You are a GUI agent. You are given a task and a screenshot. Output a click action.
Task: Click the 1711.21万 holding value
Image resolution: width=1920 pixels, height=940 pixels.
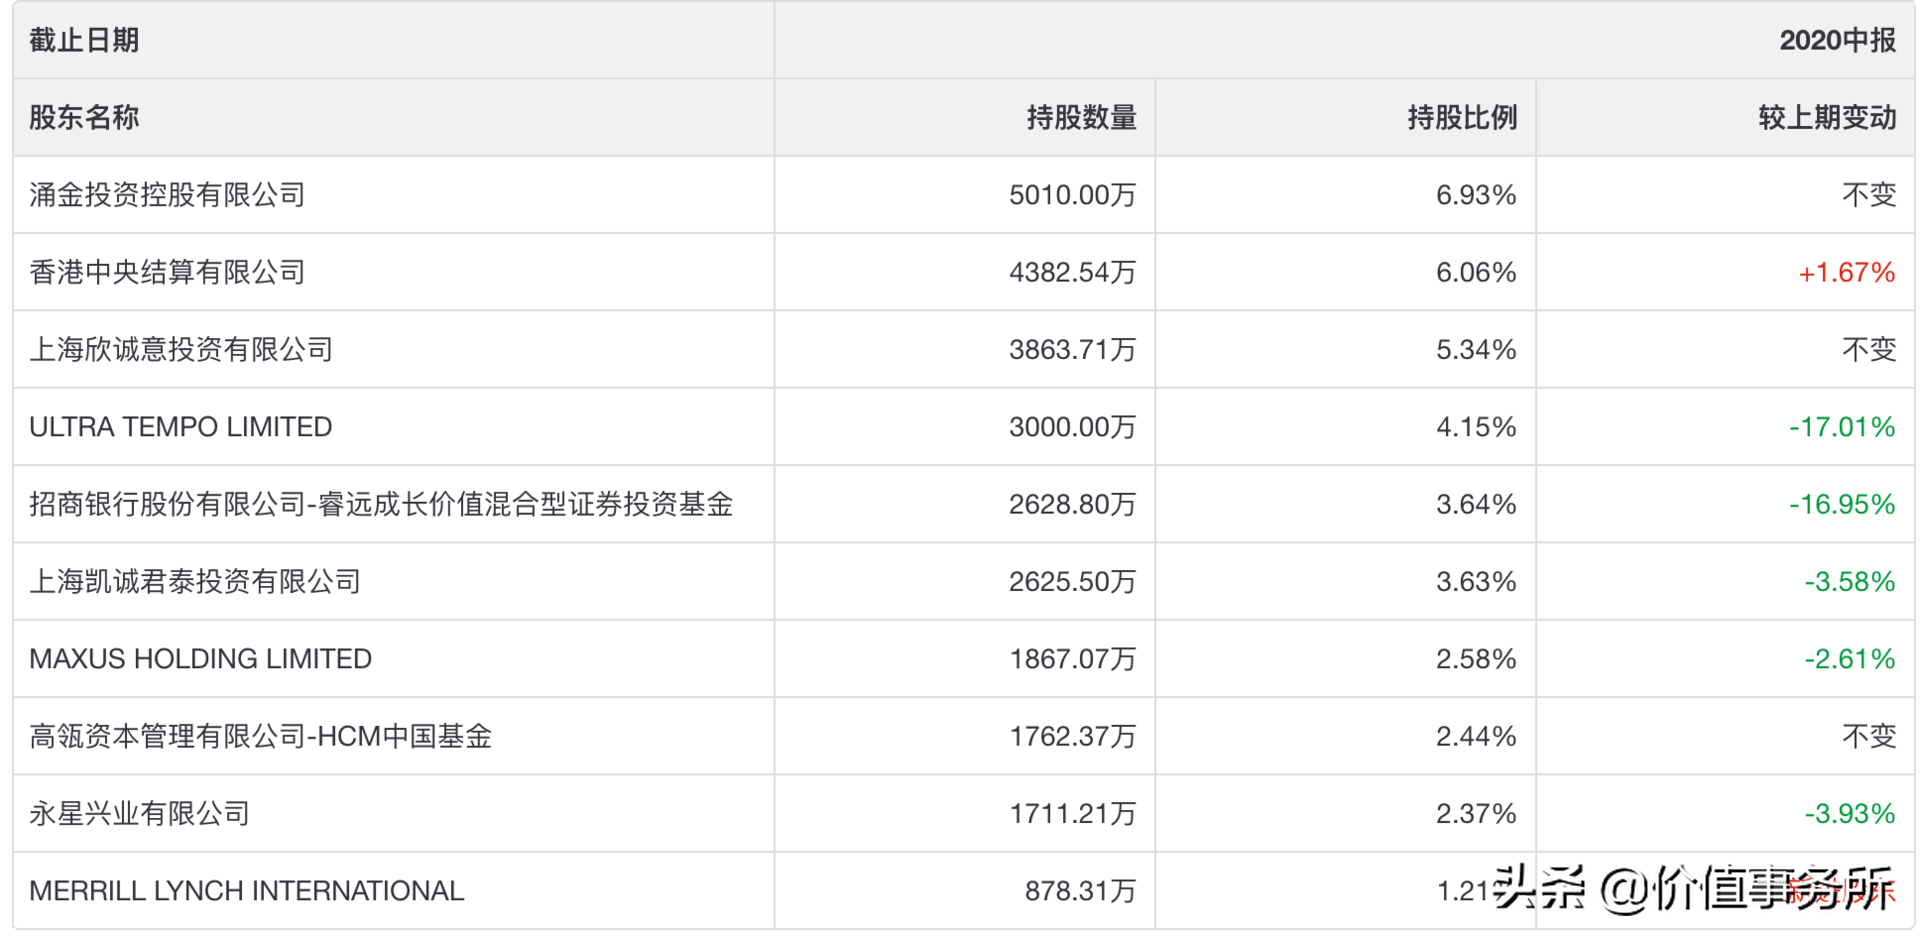click(1072, 813)
